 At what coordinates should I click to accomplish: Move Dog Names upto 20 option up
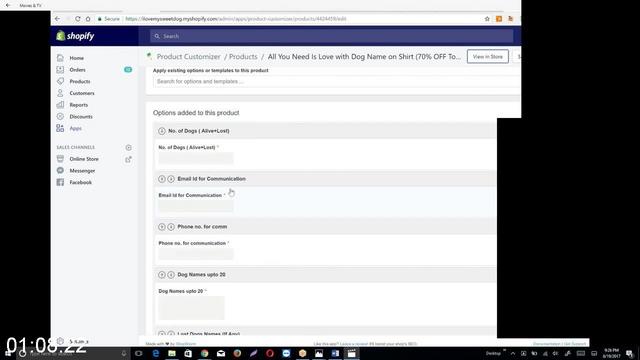[x=162, y=275]
